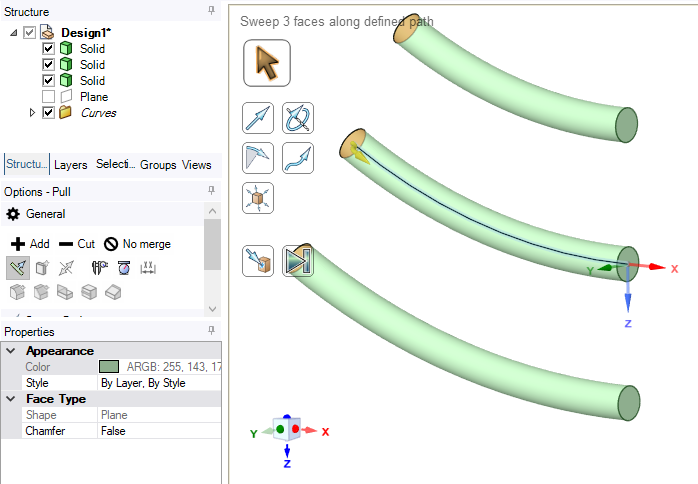Image resolution: width=698 pixels, height=484 pixels.
Task: Click the Pull both sides arrows icon
Action: [x=66, y=268]
